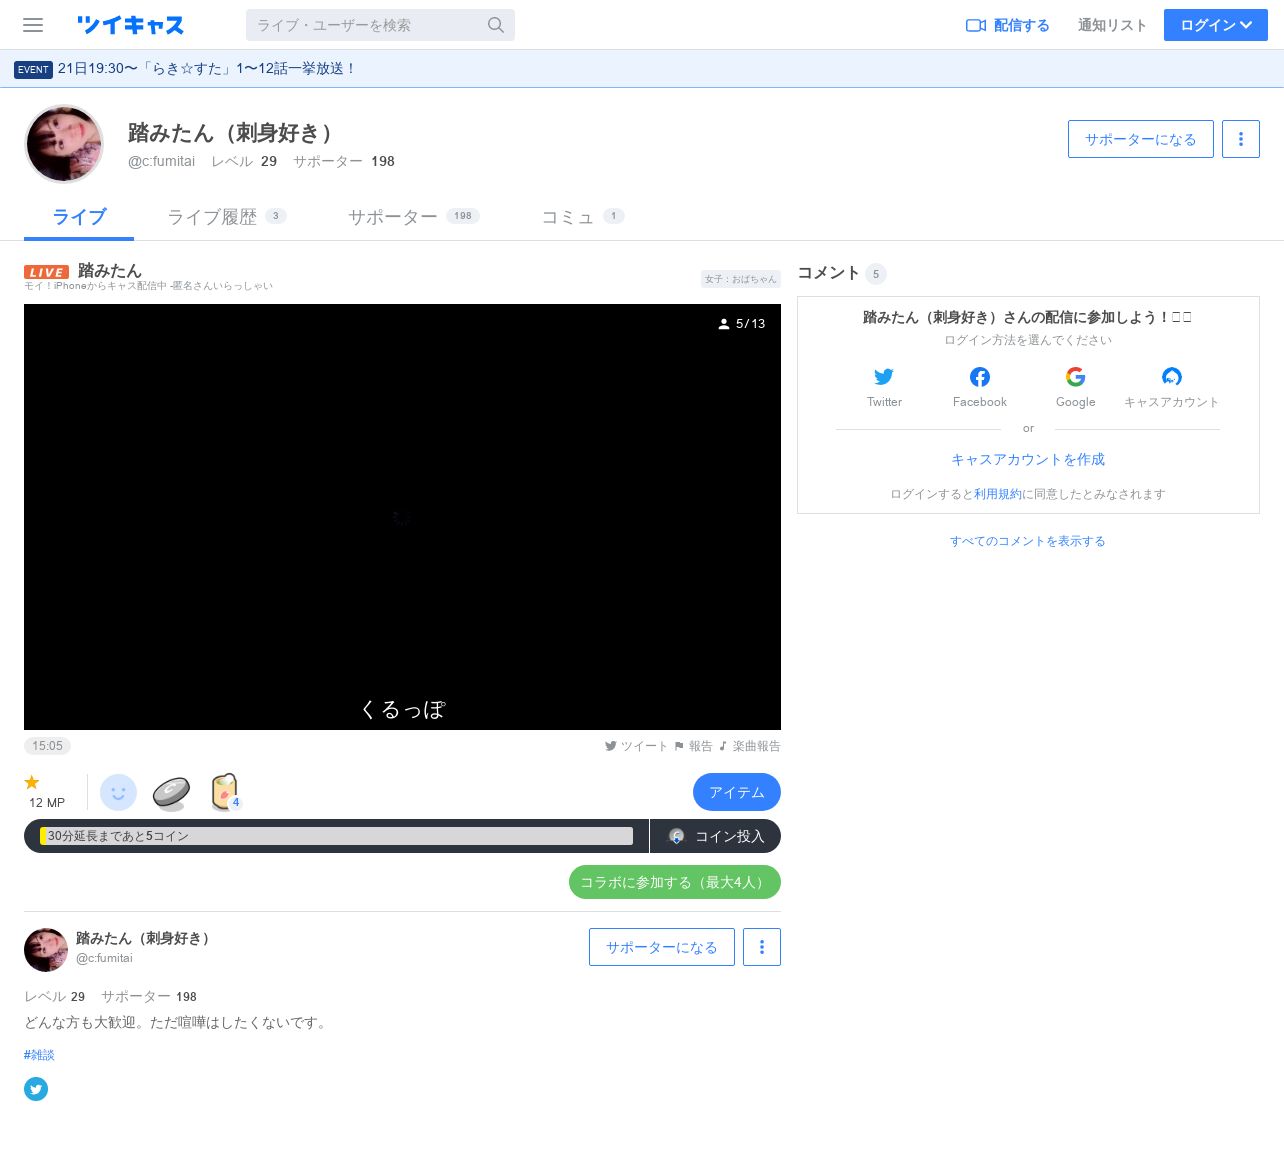Screen dimensions: 1284x1174
Task: Click the TwitCasting logo
Action: 130,25
